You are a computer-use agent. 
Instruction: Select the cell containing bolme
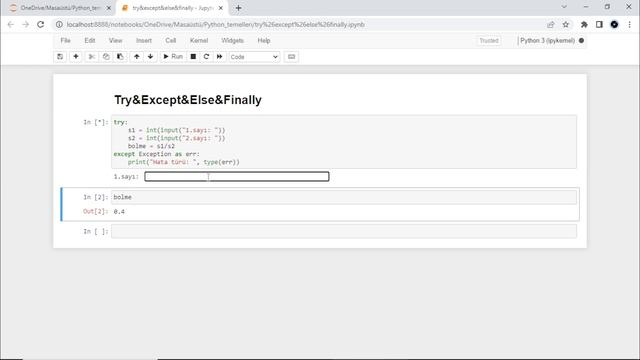point(344,197)
